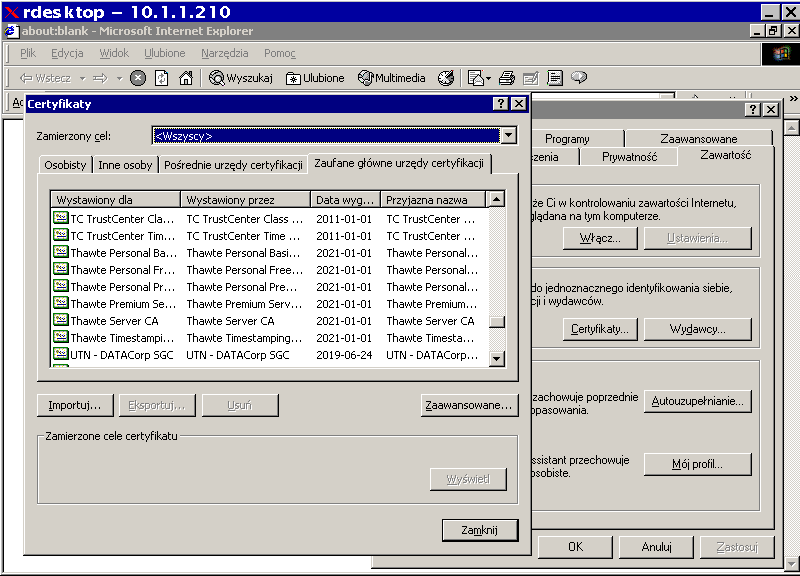Screen dimensions: 800x576
Task: Open the Ulubione menu in the menu bar
Action: click(164, 53)
